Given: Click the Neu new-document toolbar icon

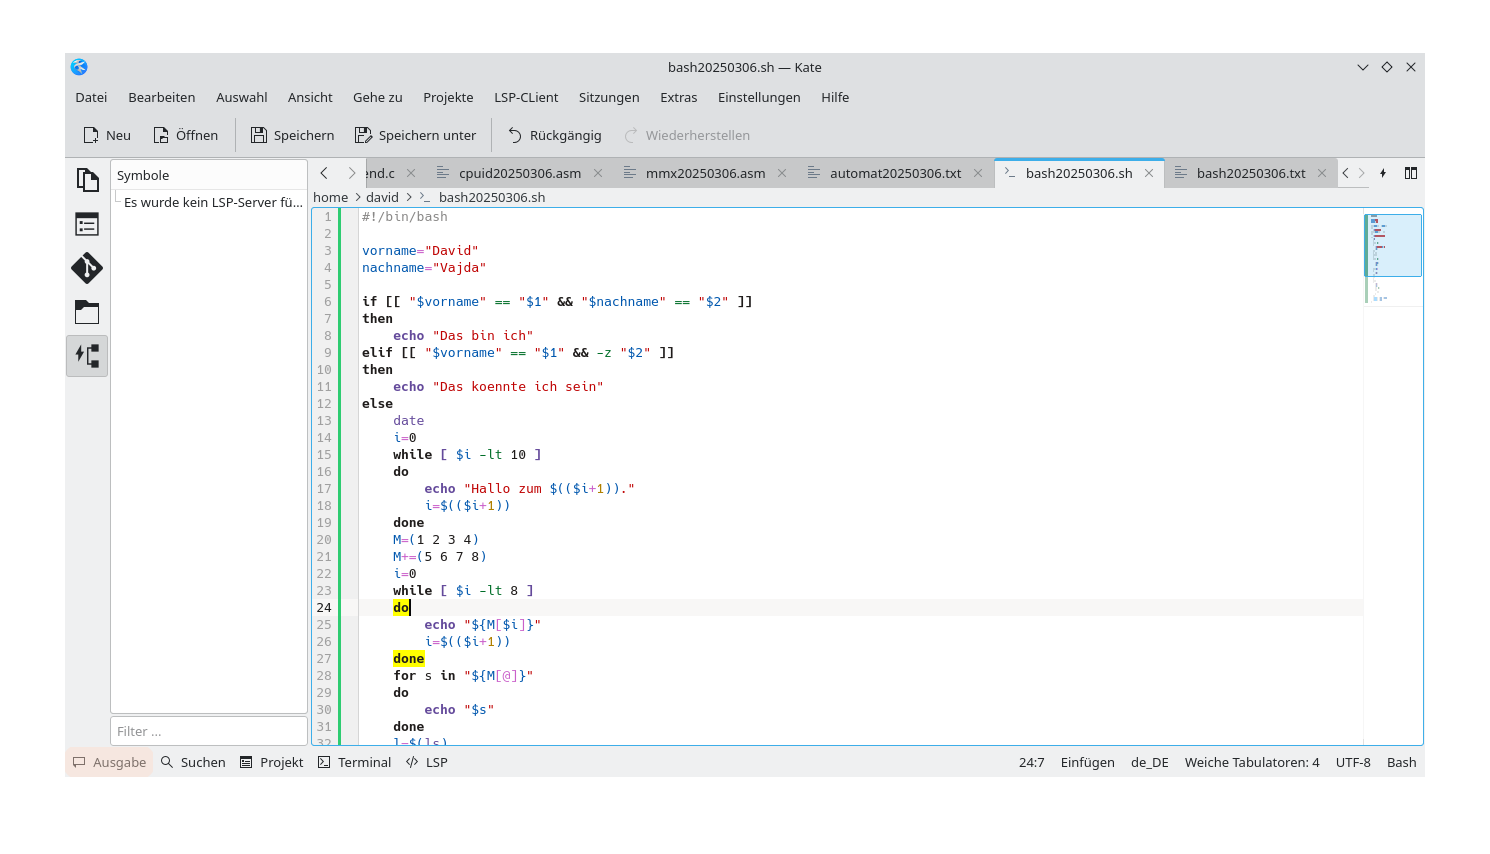Looking at the screenshot, I should click(x=106, y=134).
